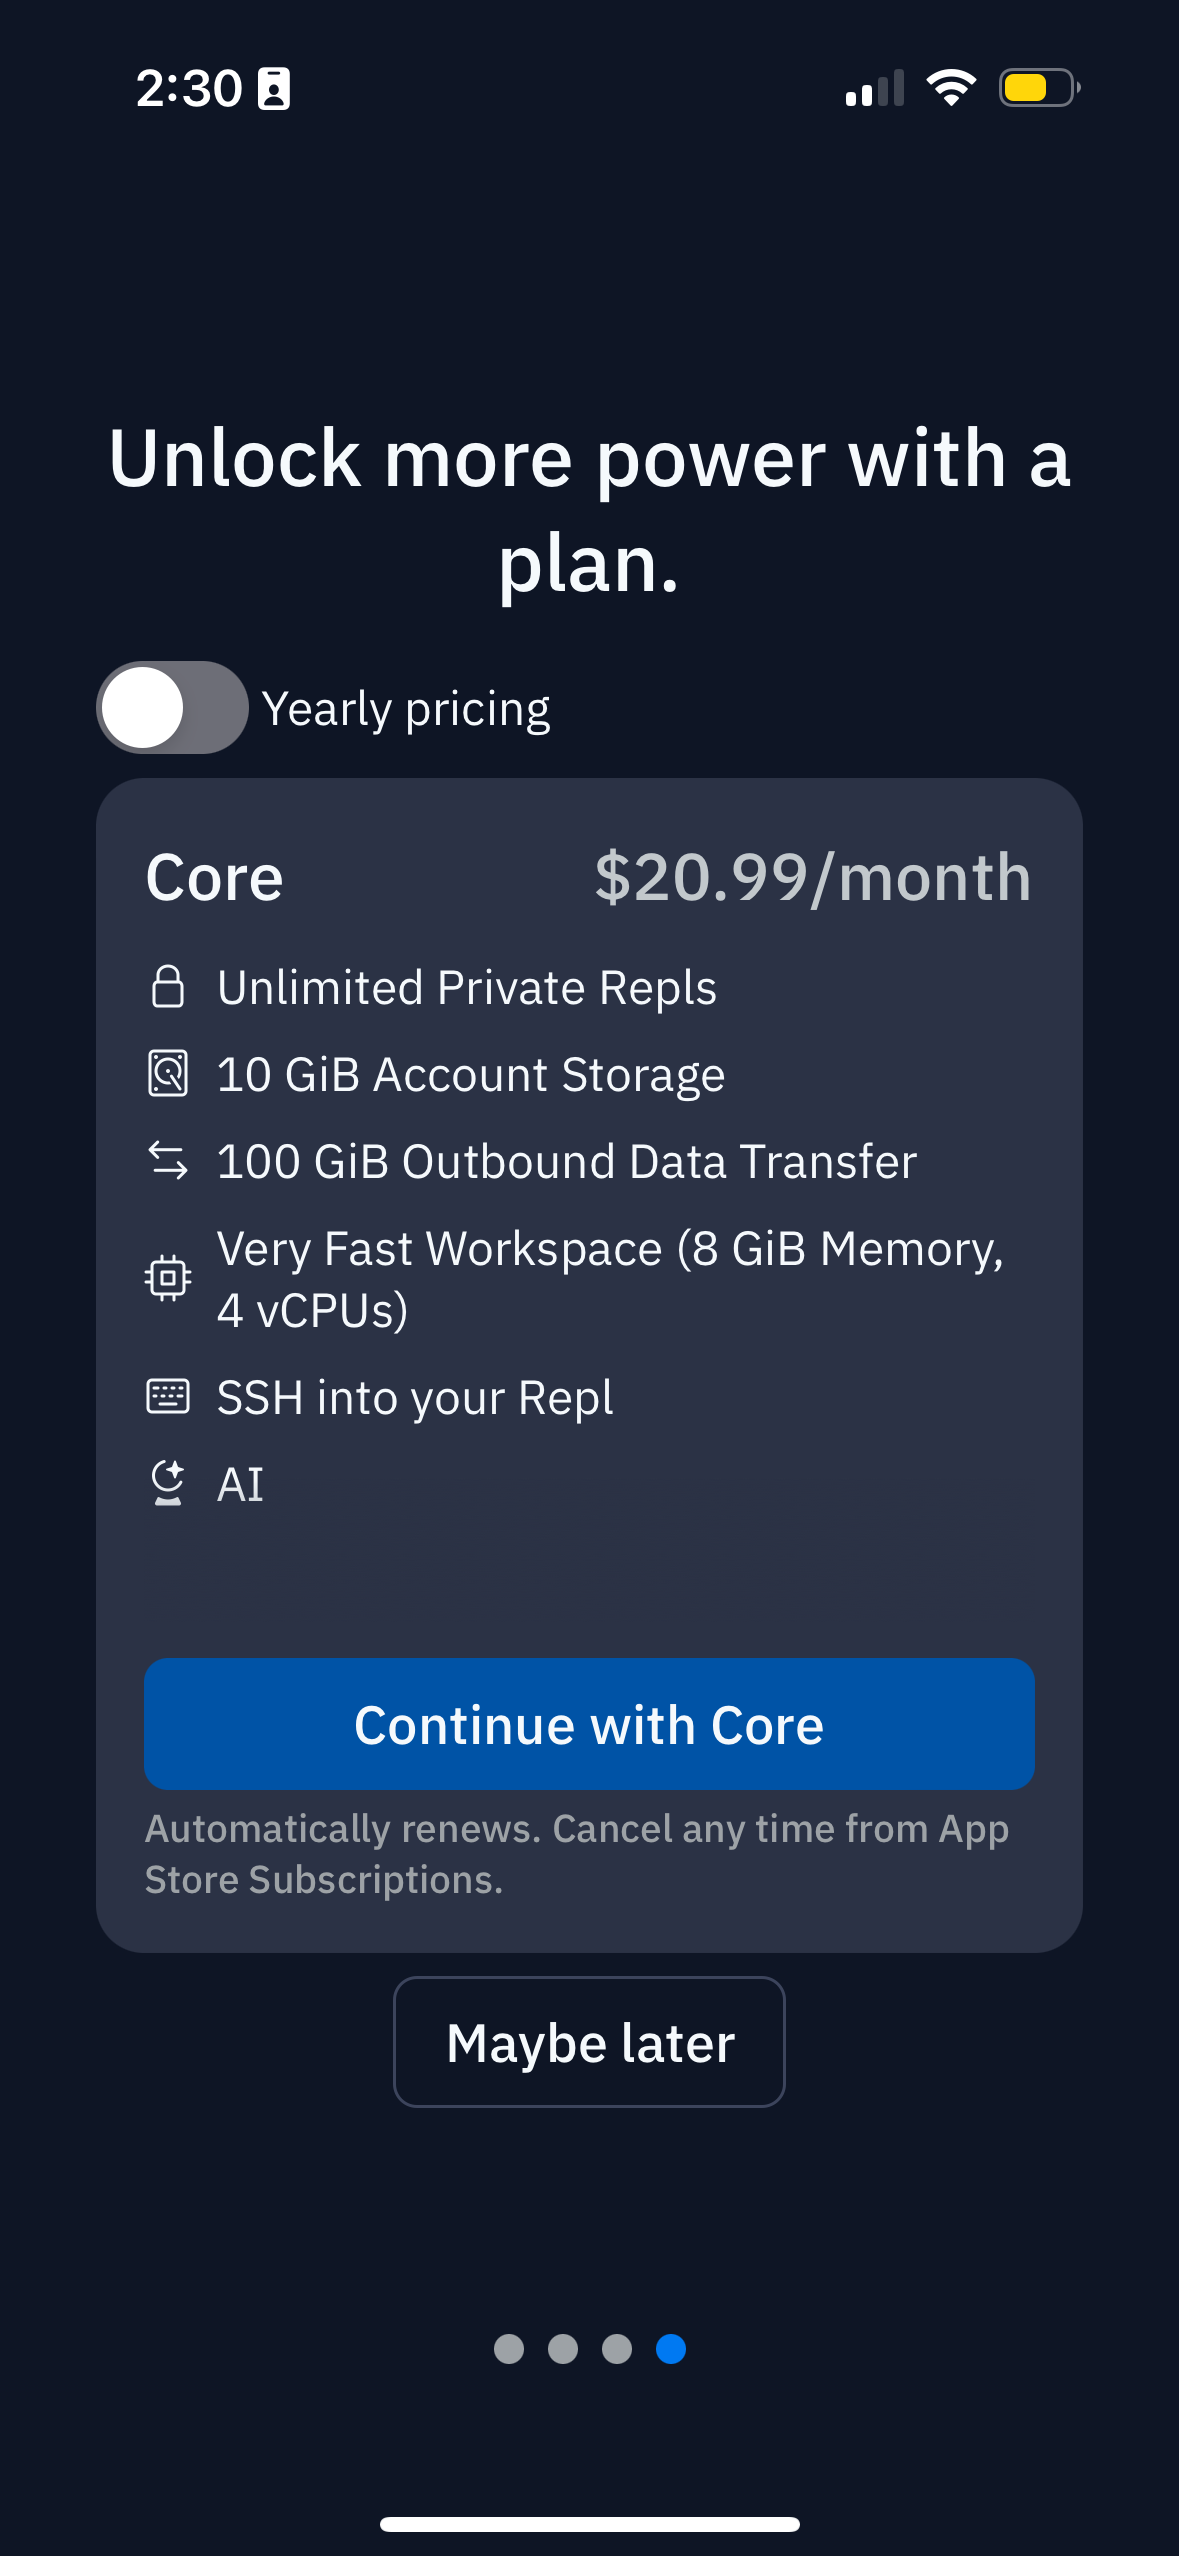
Task: Tap the AI sparkle icon
Action: 168,1483
